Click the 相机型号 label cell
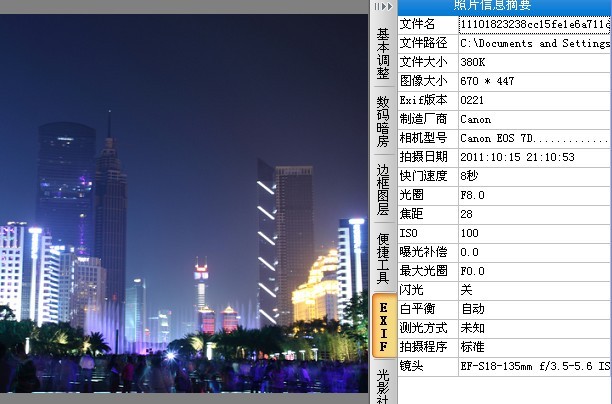 click(x=428, y=138)
